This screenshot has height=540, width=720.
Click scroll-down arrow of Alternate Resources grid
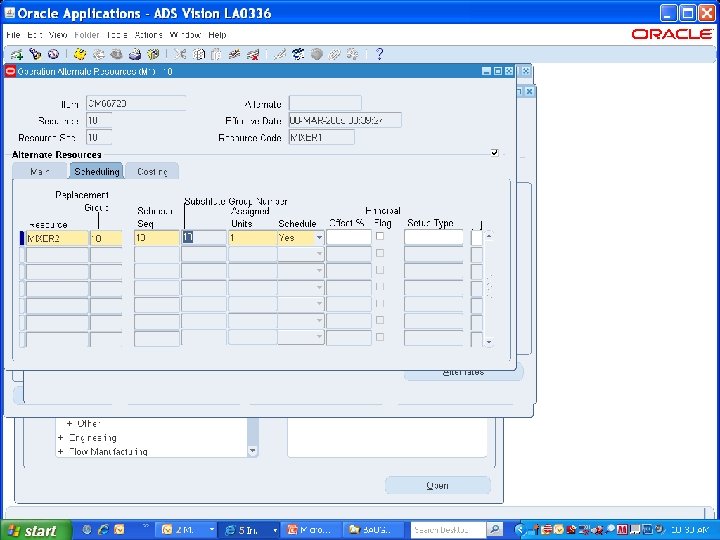click(489, 342)
